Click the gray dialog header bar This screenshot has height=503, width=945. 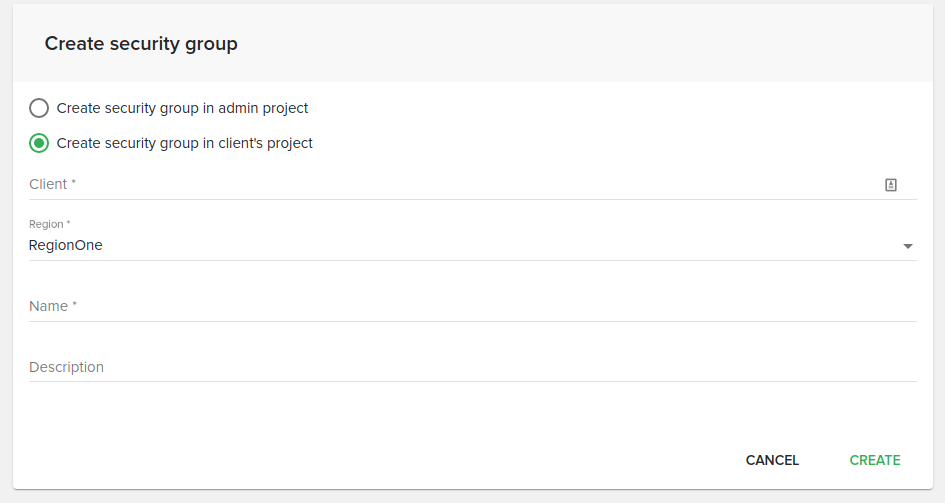[x=600, y=44]
